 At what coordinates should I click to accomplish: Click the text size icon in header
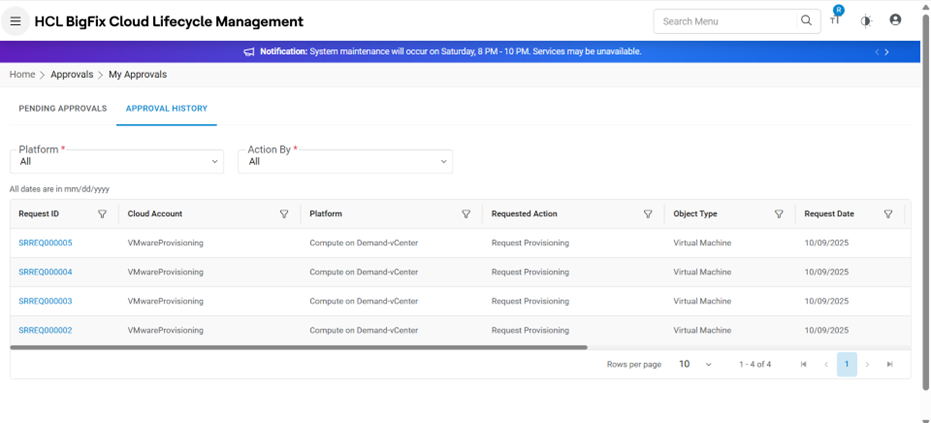tap(835, 21)
